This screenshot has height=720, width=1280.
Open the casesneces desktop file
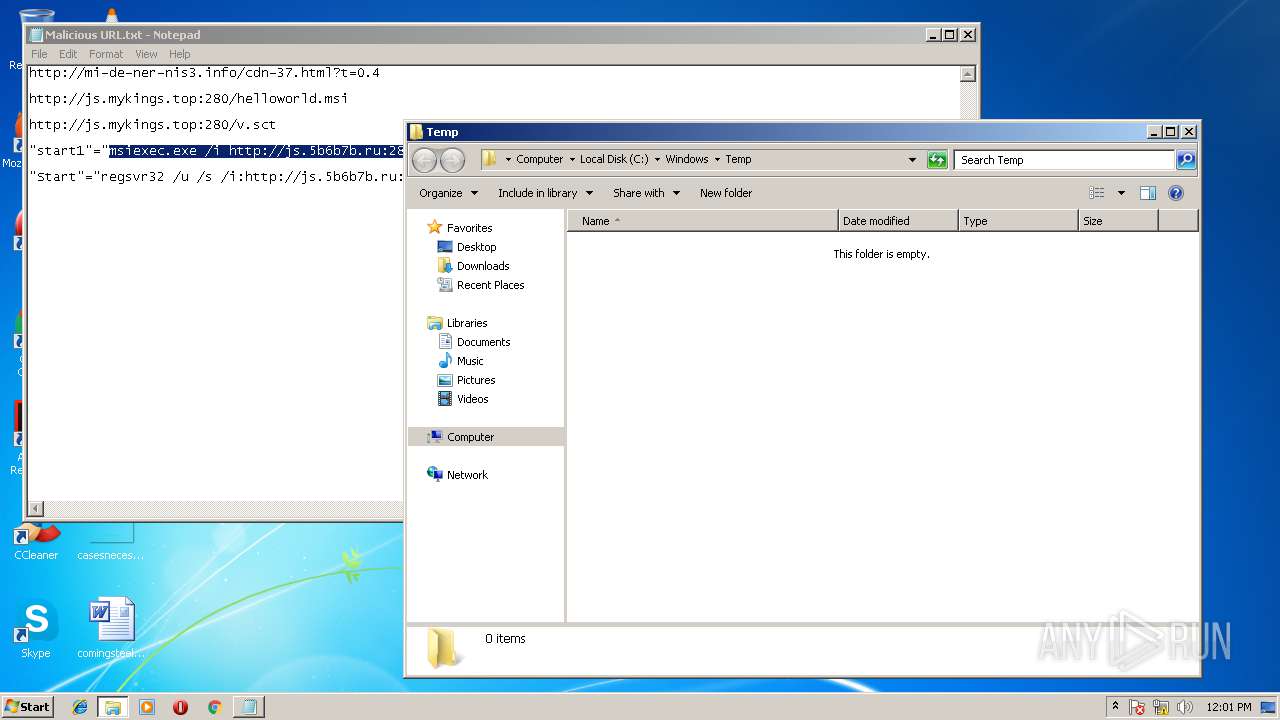pos(111,541)
